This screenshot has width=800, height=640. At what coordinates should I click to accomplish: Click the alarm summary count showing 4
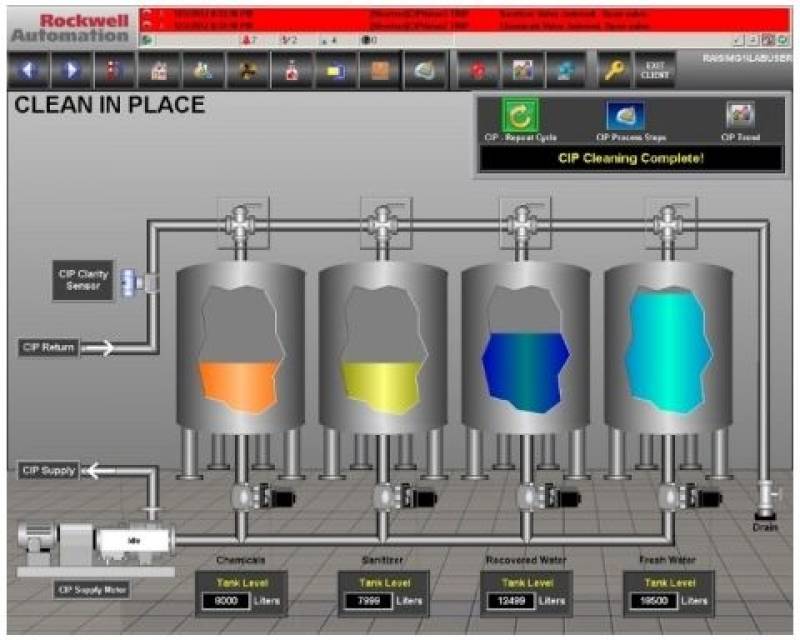point(328,40)
